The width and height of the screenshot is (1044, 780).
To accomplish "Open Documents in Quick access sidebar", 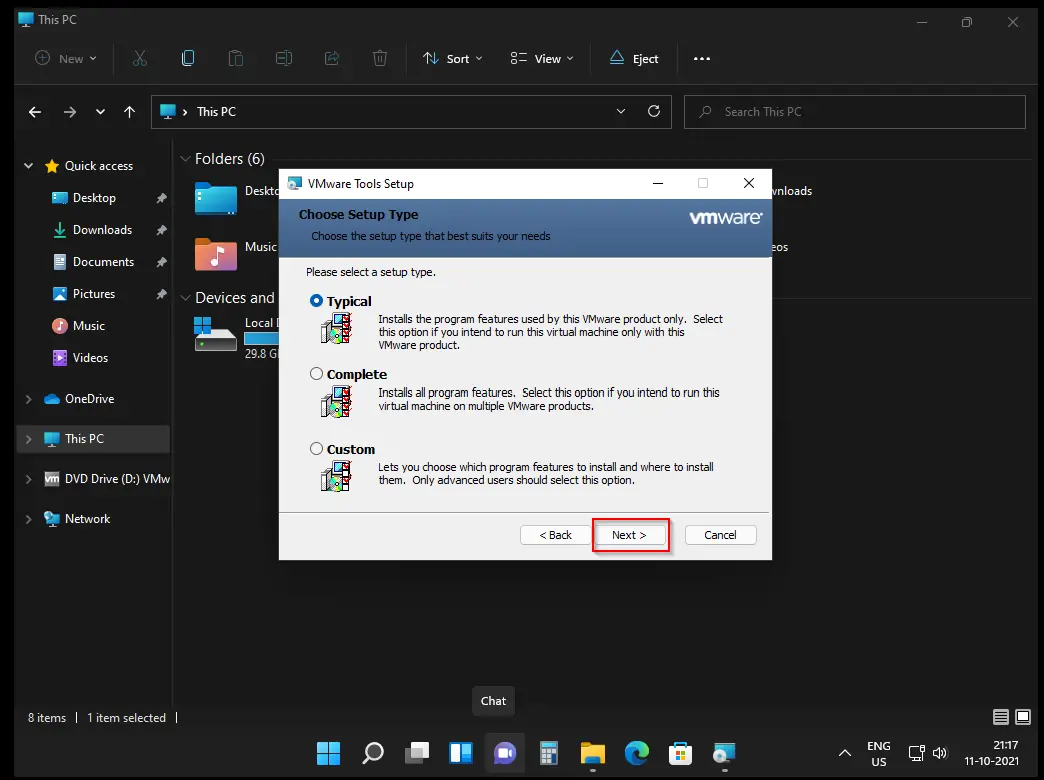I will pos(103,262).
